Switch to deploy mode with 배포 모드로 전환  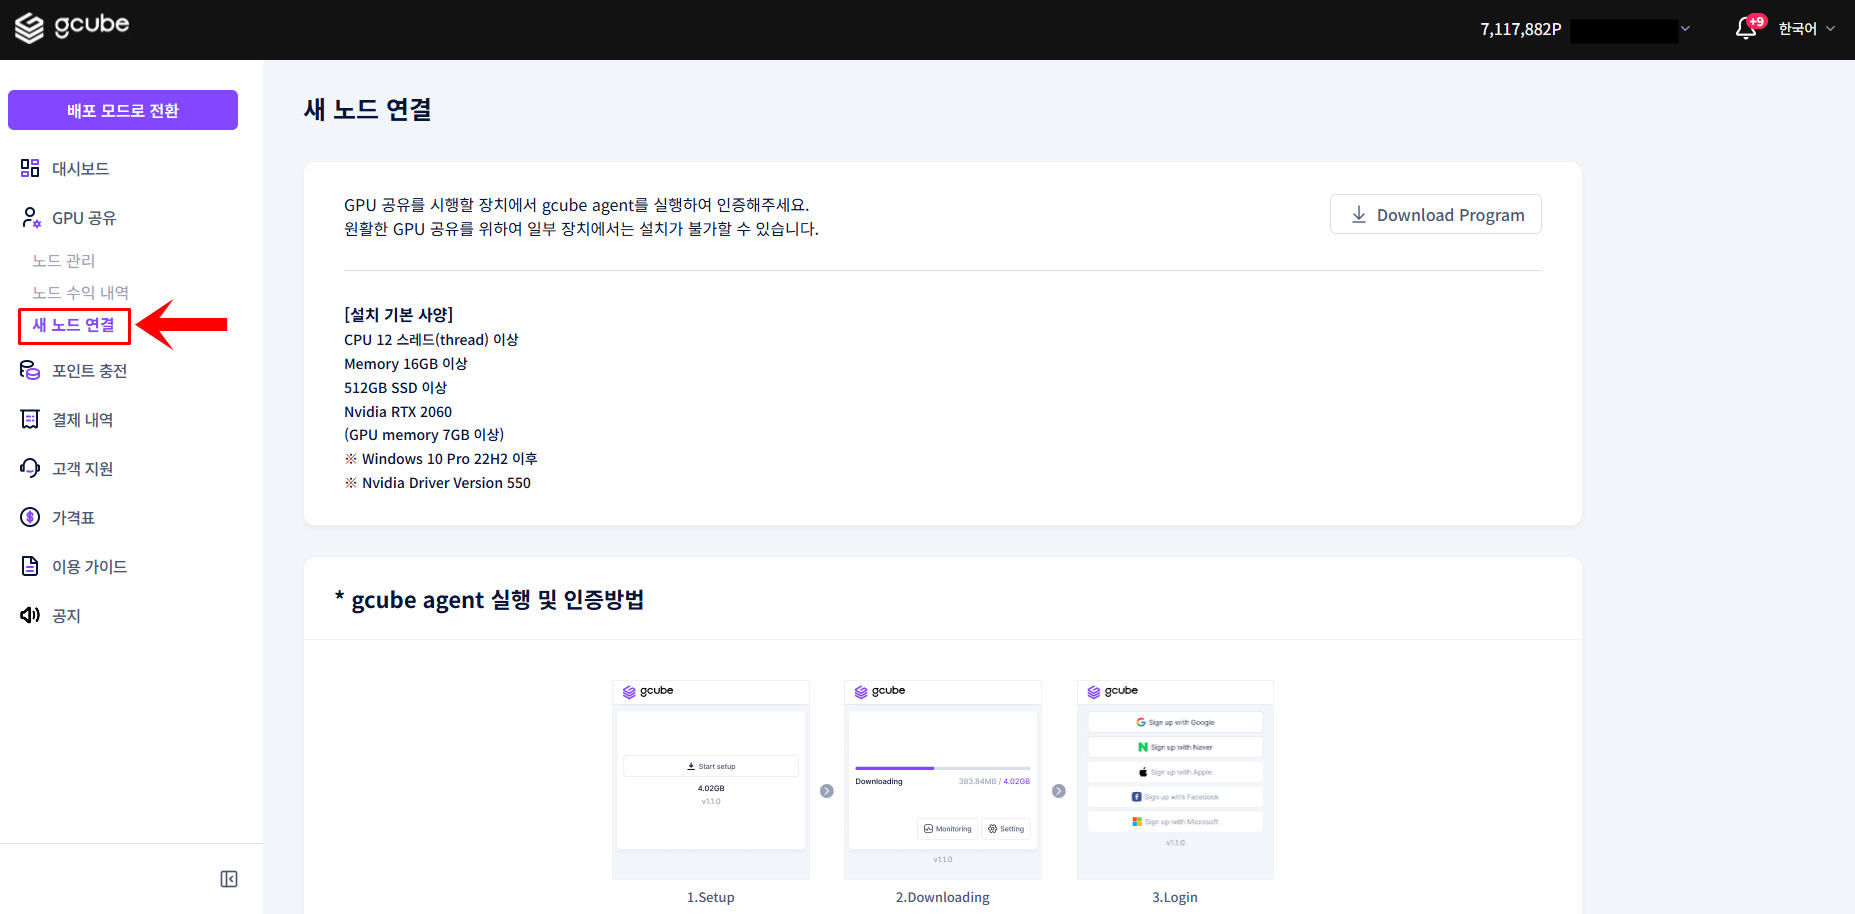click(x=123, y=110)
